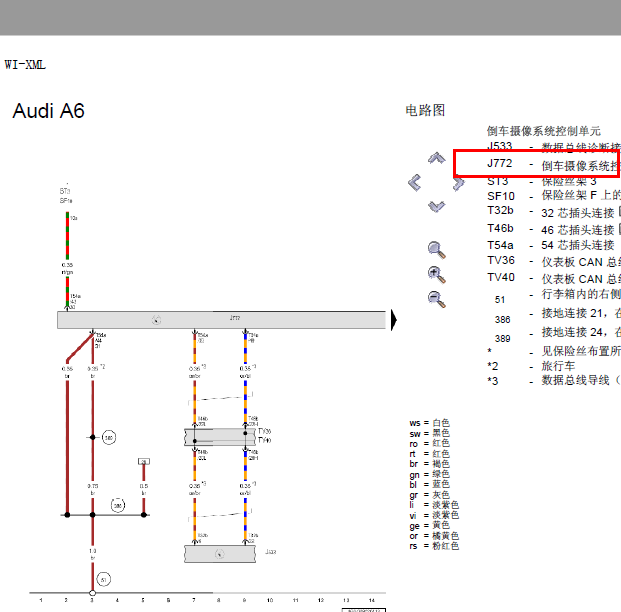Click the 电路图 heading
This screenshot has width=621, height=612.
click(x=425, y=110)
